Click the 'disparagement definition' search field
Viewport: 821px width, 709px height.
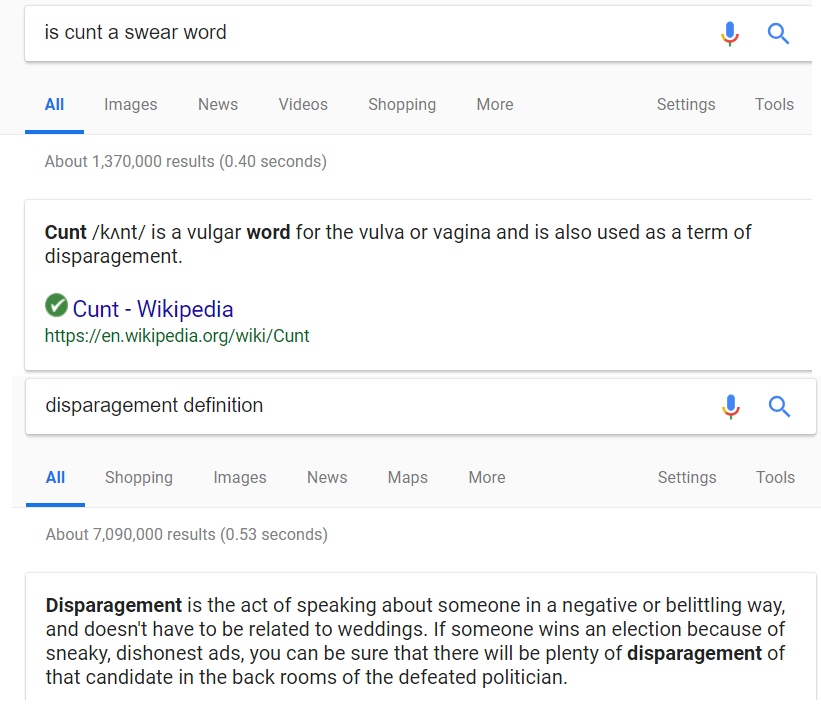pyautogui.click(x=367, y=406)
